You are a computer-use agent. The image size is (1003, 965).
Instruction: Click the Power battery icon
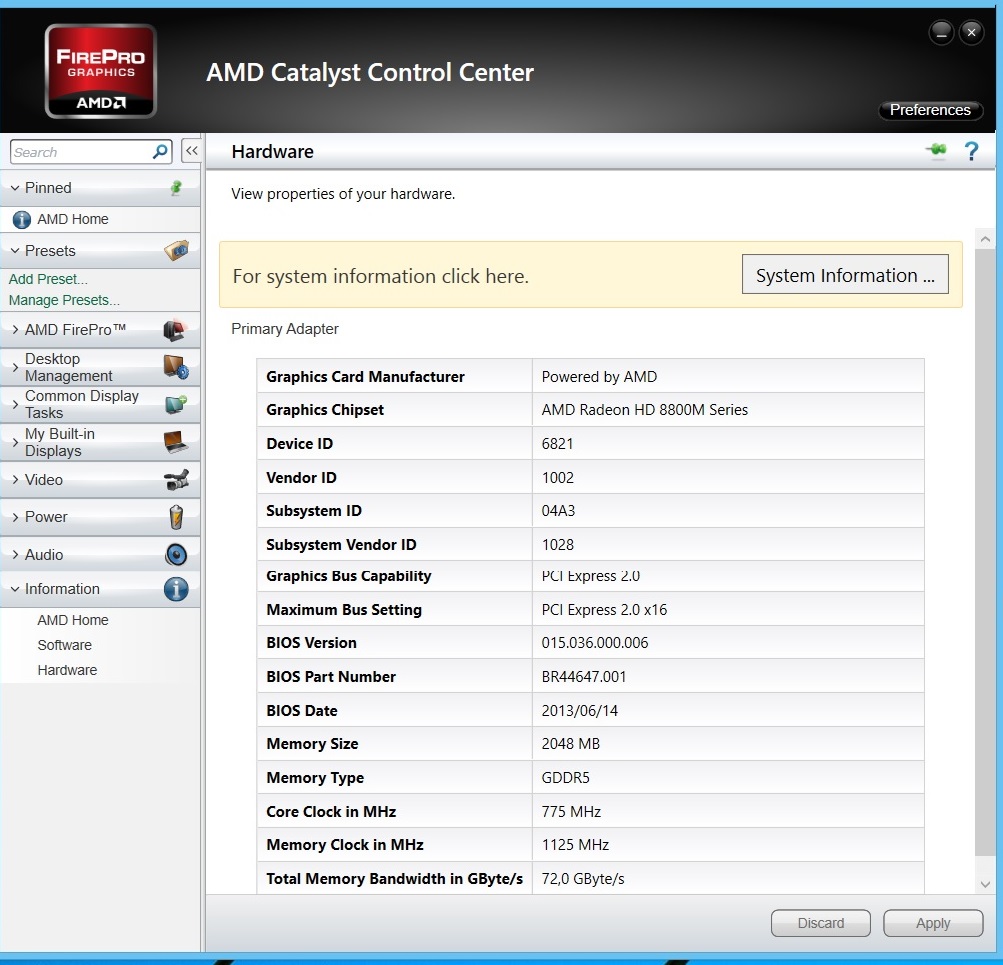click(177, 517)
